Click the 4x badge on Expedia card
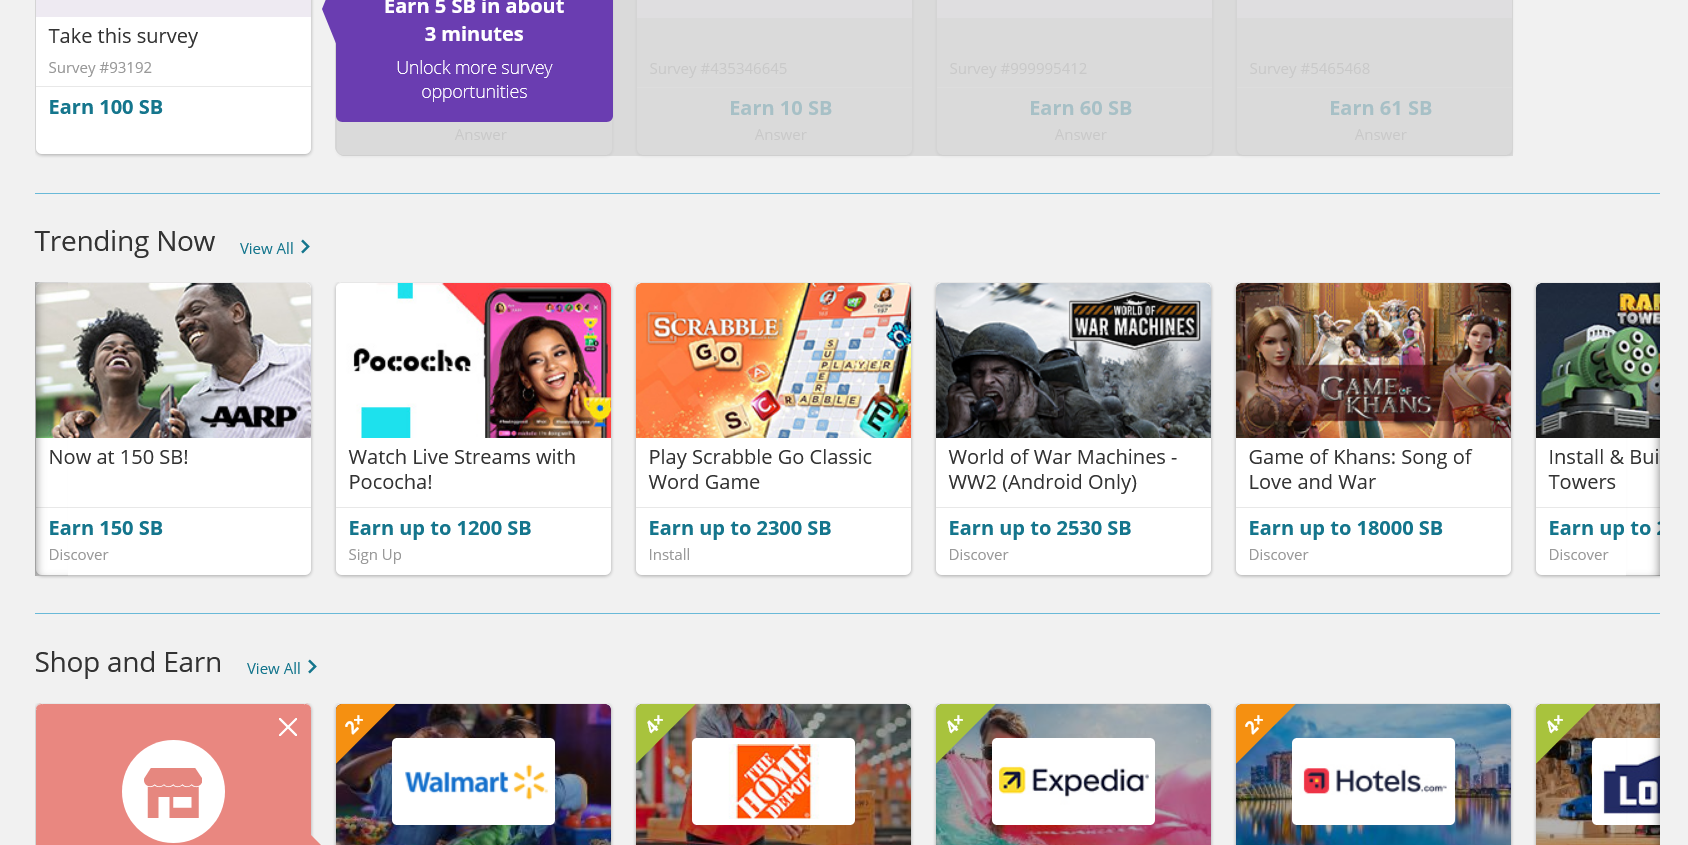This screenshot has height=845, width=1688. (954, 723)
